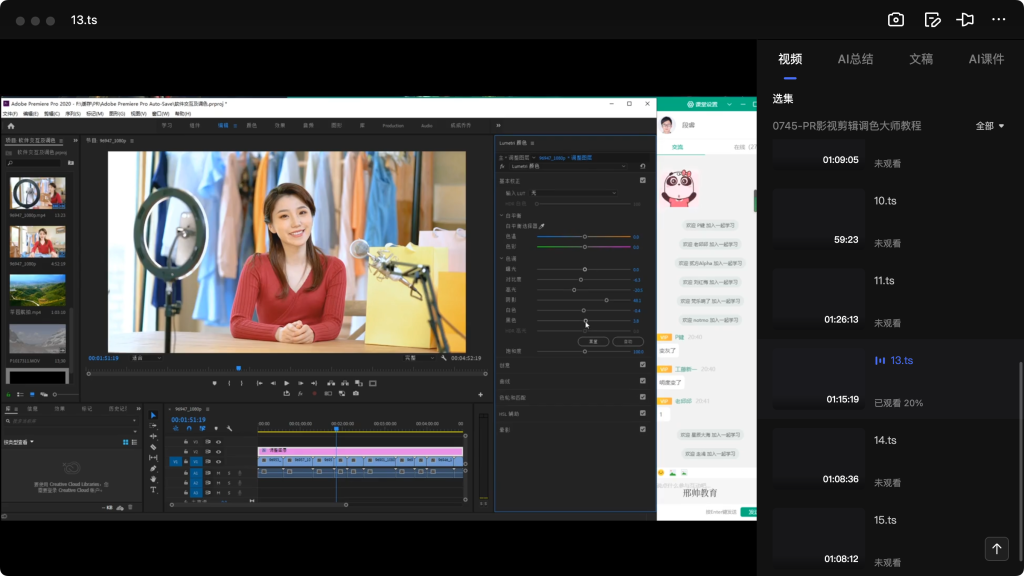
Task: Click the emoji icon in chat input
Action: 661,473
